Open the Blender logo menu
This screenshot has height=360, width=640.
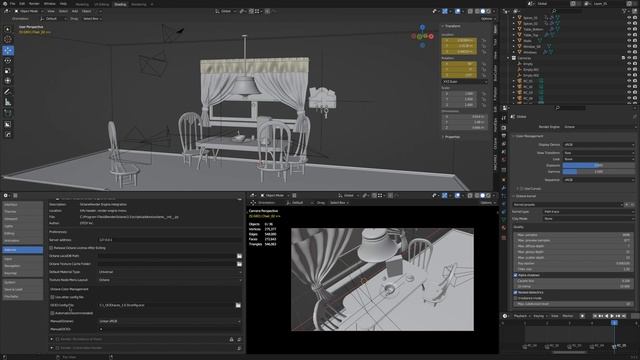4,4
